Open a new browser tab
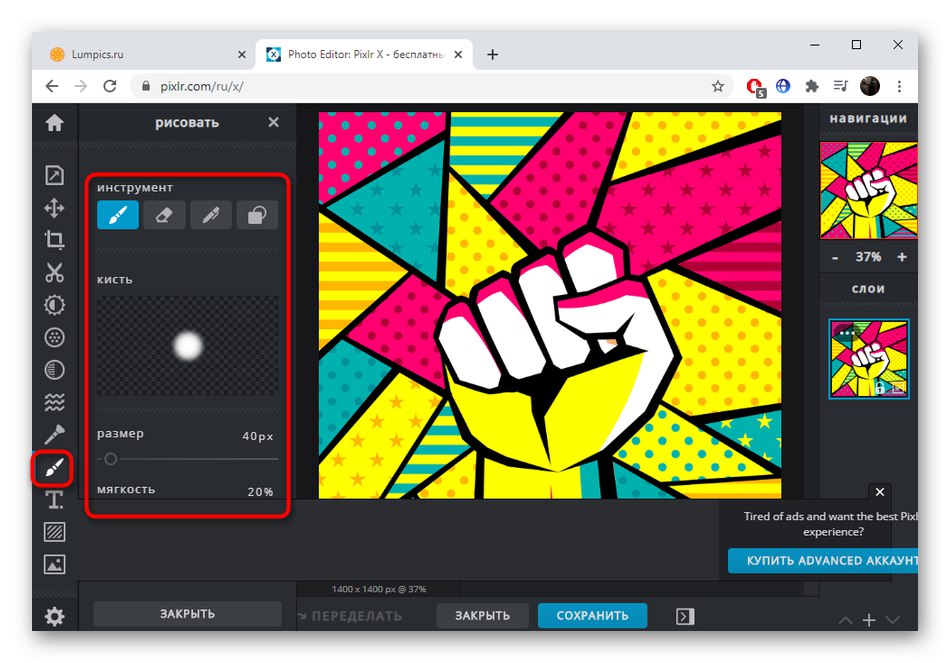Image resolution: width=950 pixels, height=663 pixels. (x=492, y=54)
